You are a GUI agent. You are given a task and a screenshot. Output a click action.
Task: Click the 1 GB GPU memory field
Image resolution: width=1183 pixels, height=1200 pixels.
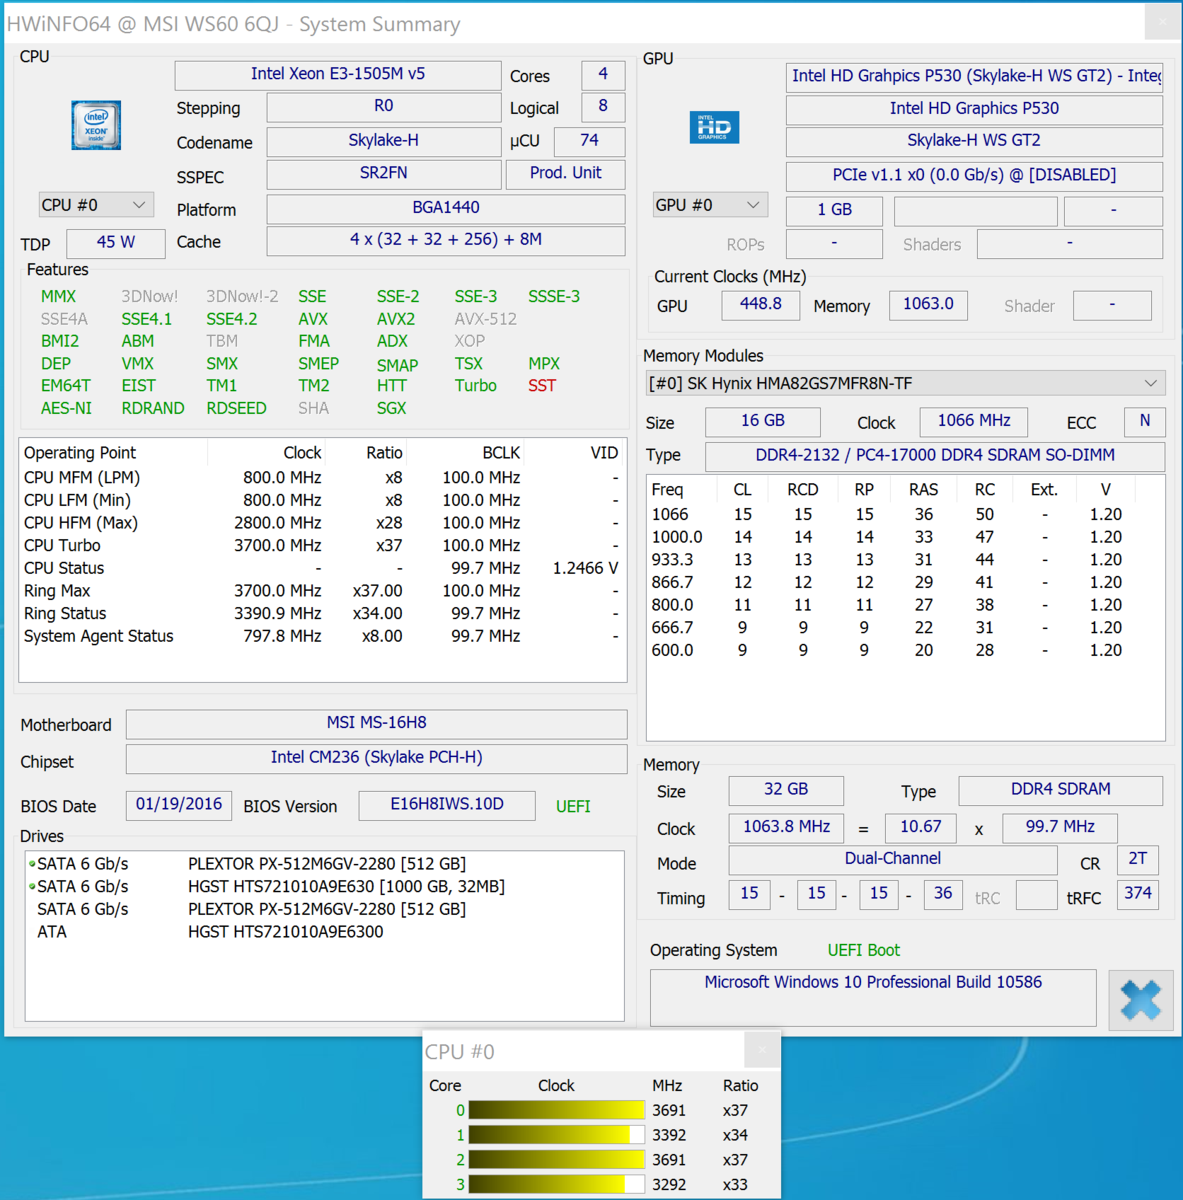835,210
